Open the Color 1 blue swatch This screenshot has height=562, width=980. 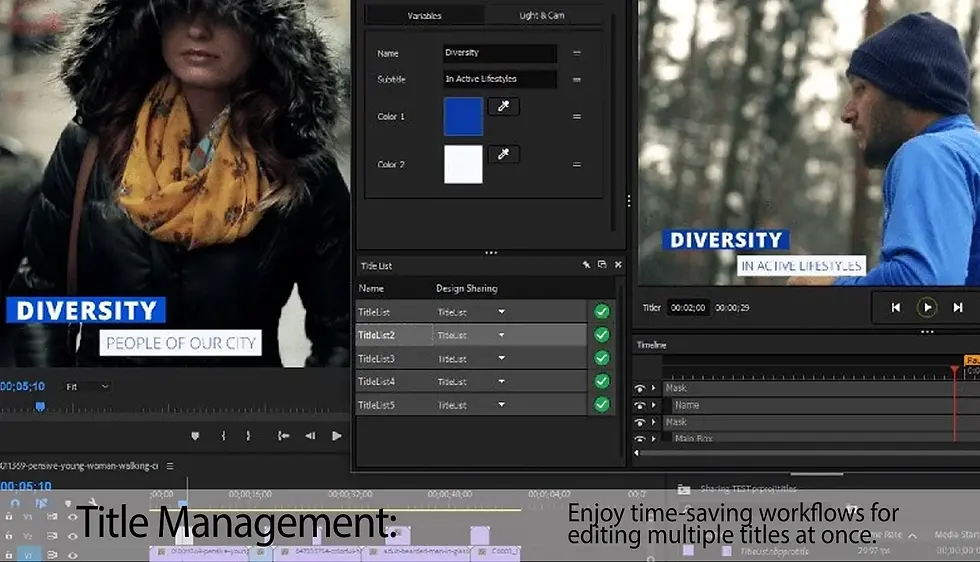463,116
